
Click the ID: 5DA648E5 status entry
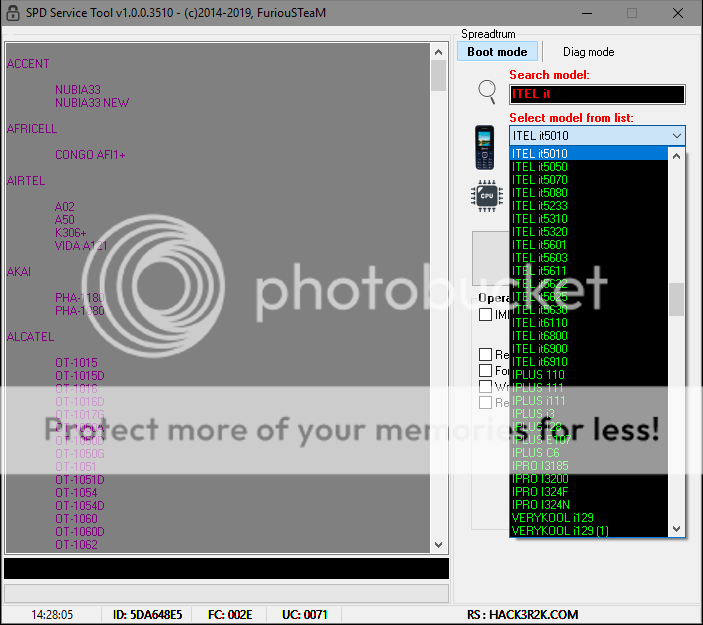tap(147, 614)
